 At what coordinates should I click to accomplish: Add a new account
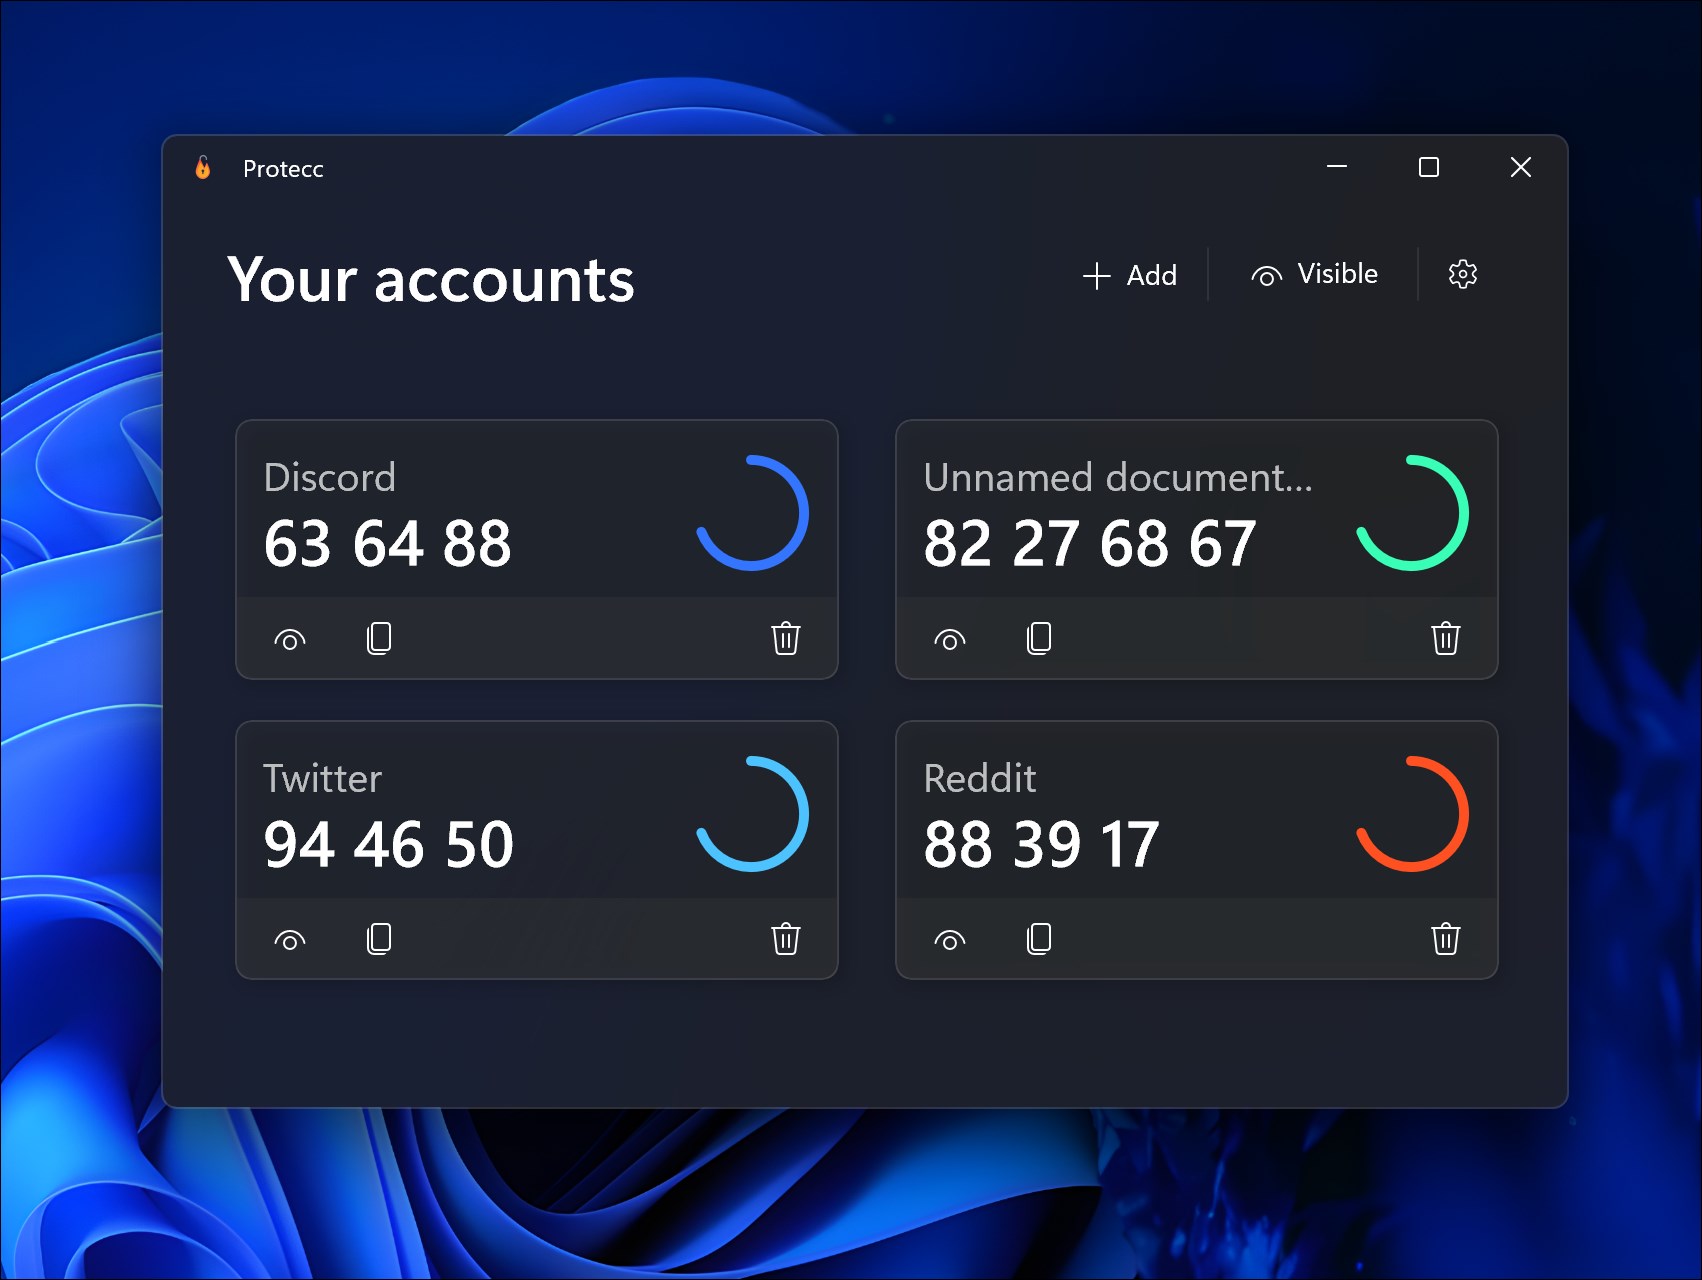coord(1130,275)
